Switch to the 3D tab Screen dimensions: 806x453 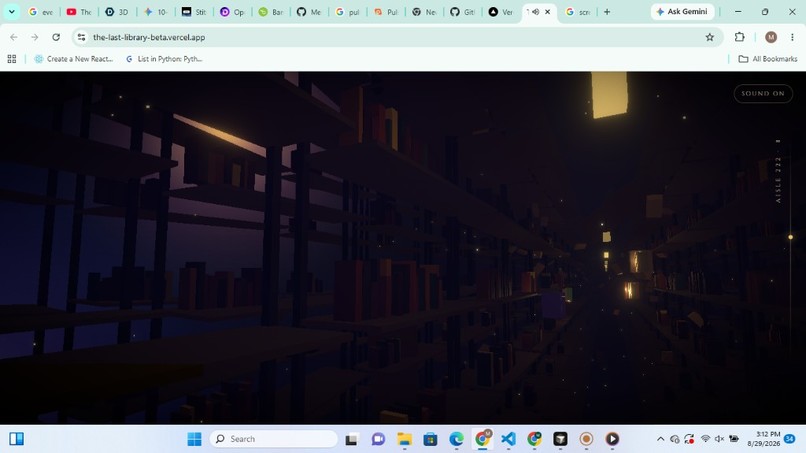click(117, 11)
